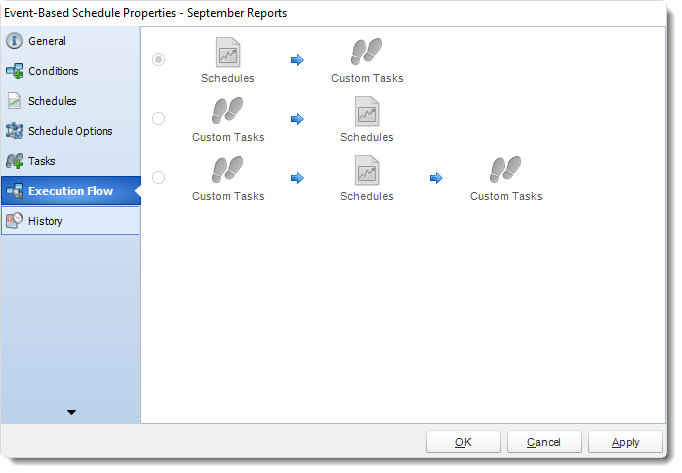Select Schedules then Custom Tasks radio option
The image size is (682, 473).
[x=158, y=59]
